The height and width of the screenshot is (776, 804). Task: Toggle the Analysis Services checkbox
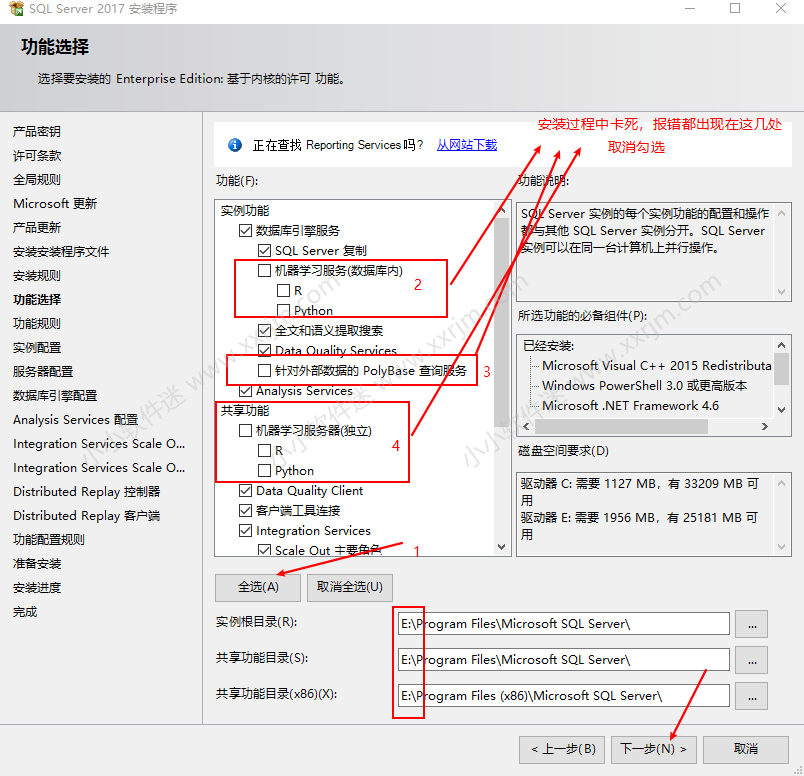point(246,391)
